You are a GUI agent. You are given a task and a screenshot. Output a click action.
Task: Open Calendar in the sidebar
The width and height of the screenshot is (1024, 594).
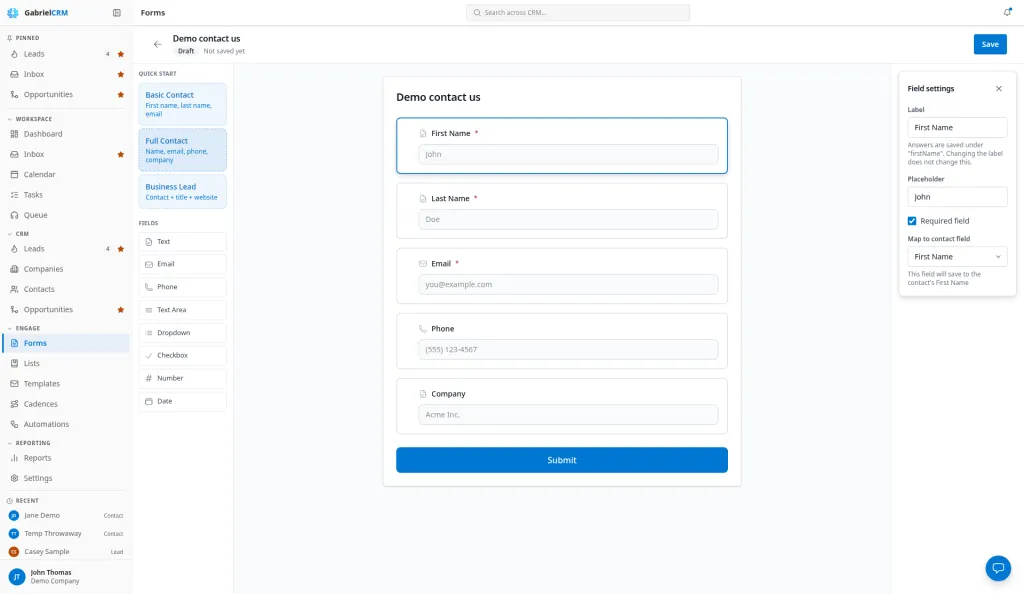(x=66, y=174)
